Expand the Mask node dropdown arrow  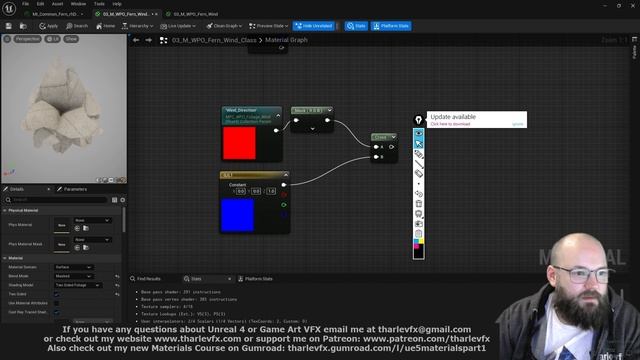329,110
